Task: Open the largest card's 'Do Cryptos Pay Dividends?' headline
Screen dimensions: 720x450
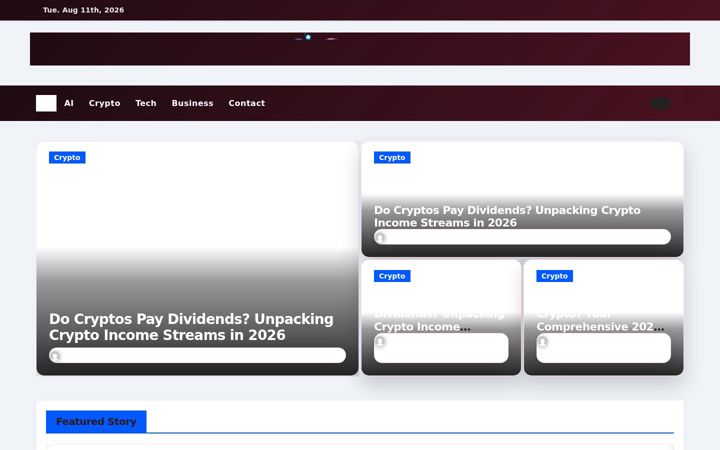Action: [191, 327]
